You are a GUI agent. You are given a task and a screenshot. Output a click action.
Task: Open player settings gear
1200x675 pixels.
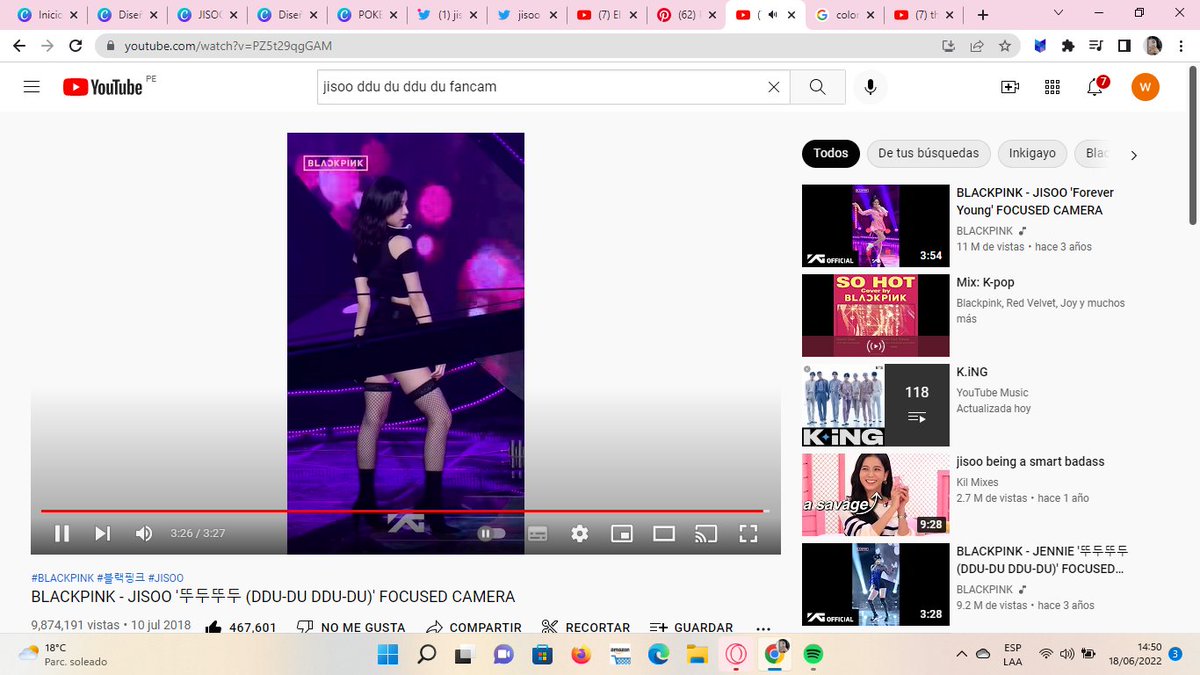580,533
